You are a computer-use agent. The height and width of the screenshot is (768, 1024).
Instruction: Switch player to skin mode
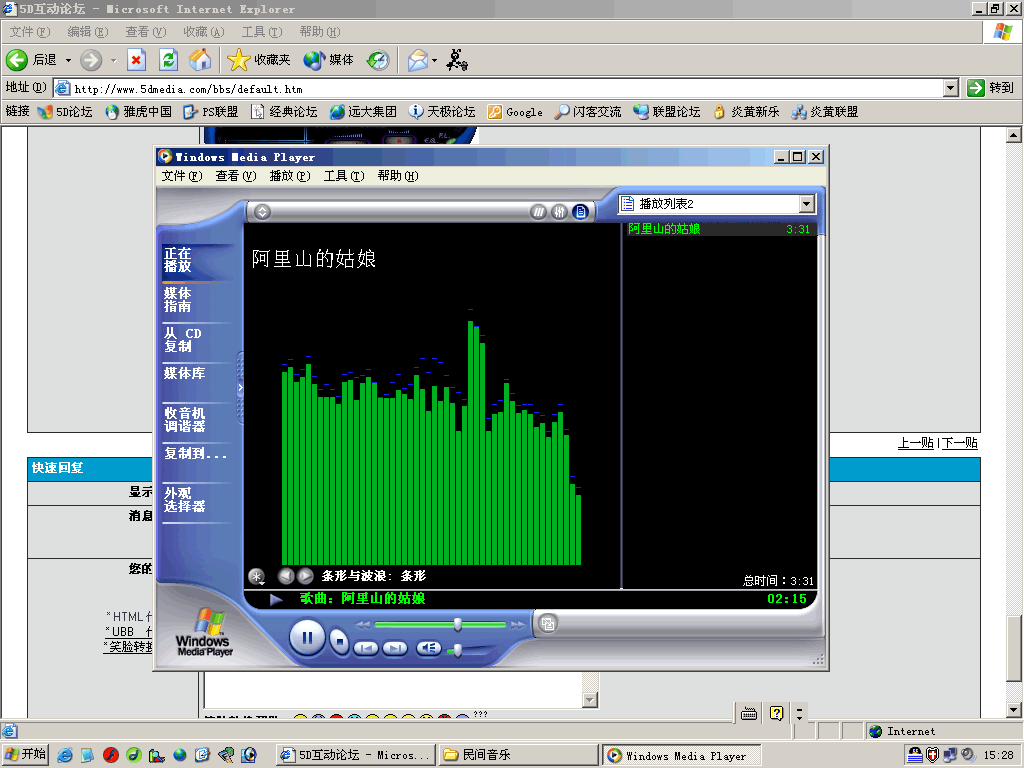coord(548,624)
